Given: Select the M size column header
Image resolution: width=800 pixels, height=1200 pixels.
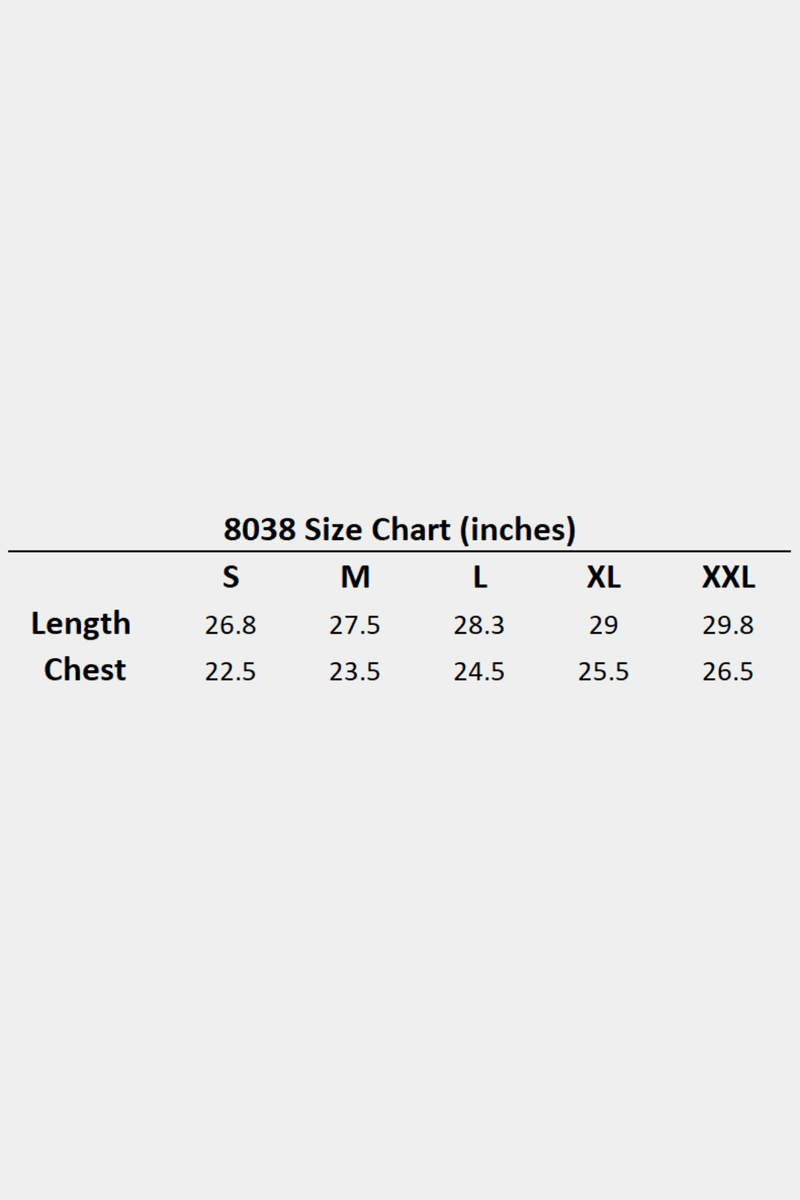Looking at the screenshot, I should [355, 577].
